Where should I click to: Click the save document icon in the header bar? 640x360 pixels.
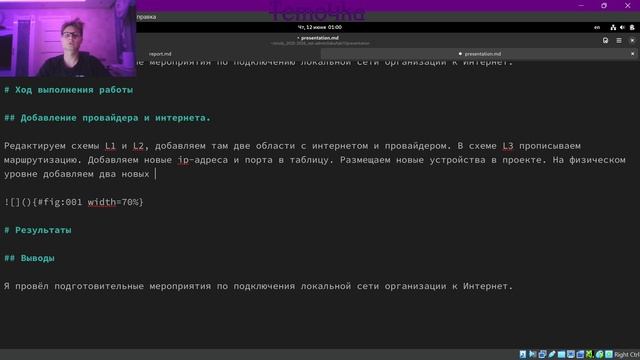pos(605,40)
